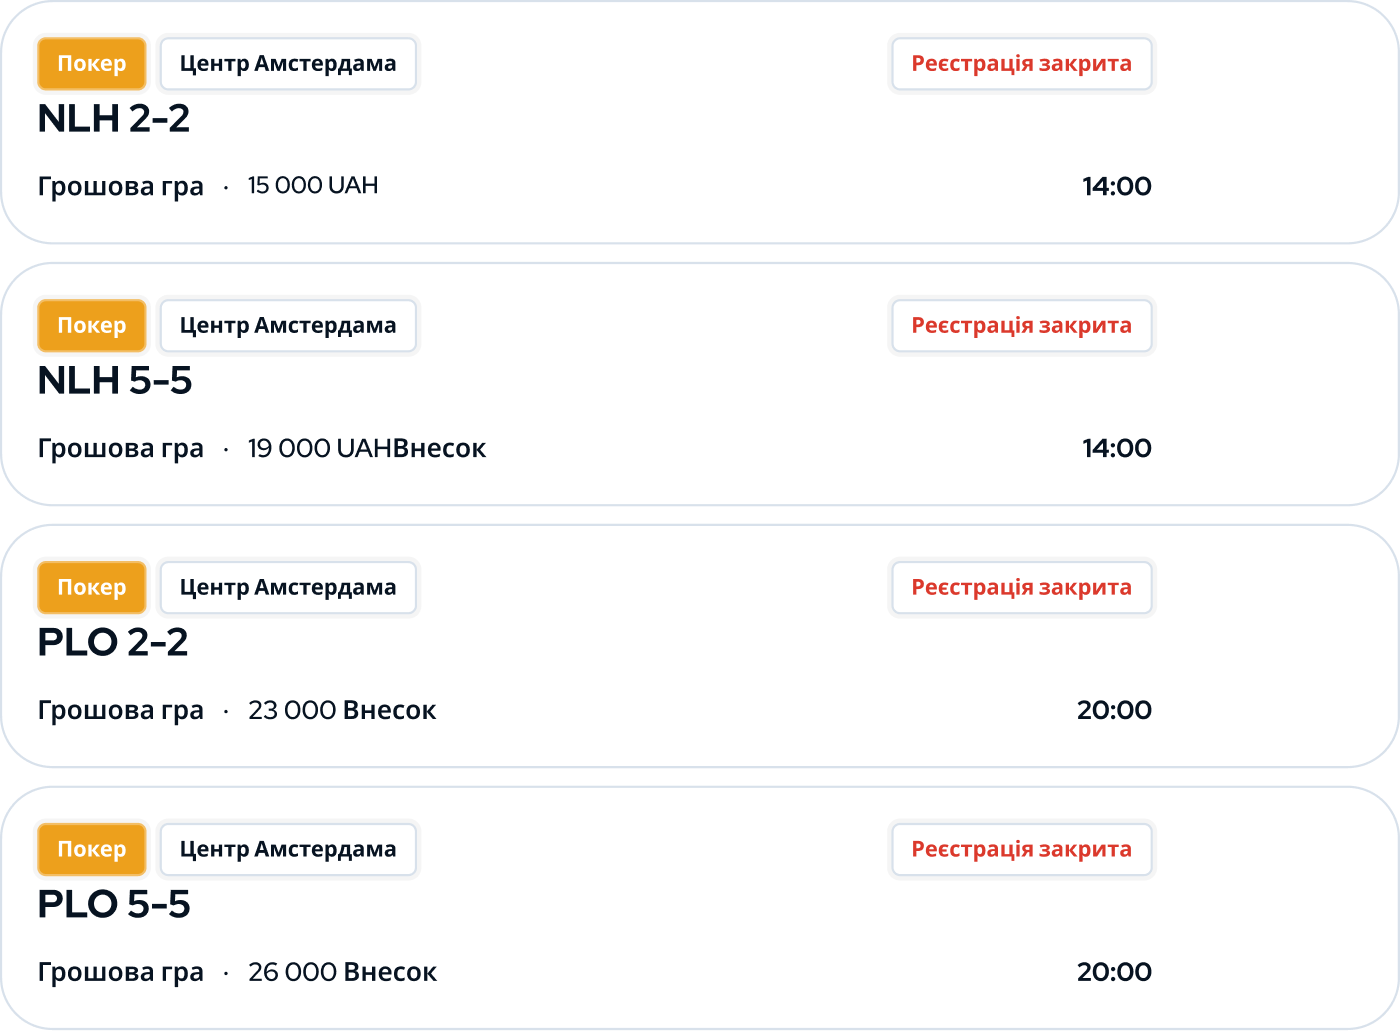Select Центр Амстердама tag on the PLO 2-2 card
This screenshot has height=1031, width=1400.
[288, 588]
